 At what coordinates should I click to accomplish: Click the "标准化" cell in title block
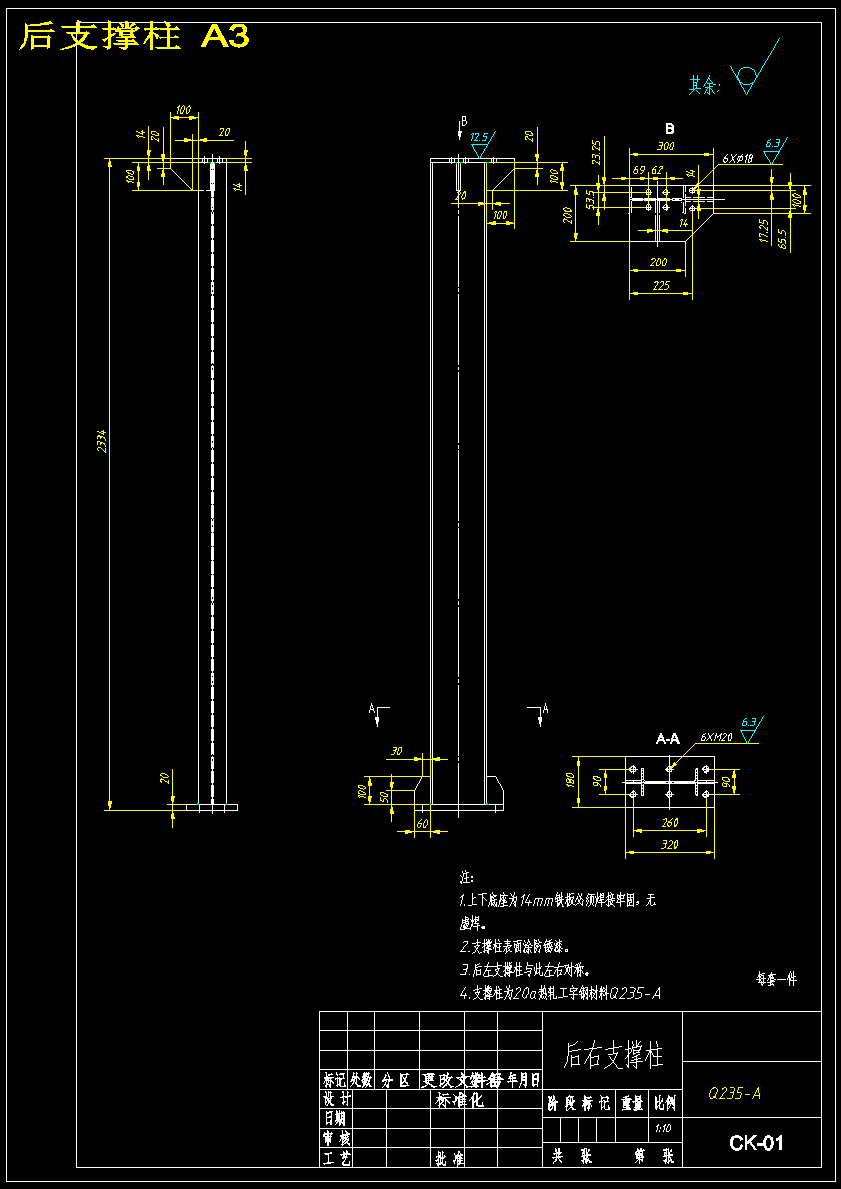point(460,1100)
